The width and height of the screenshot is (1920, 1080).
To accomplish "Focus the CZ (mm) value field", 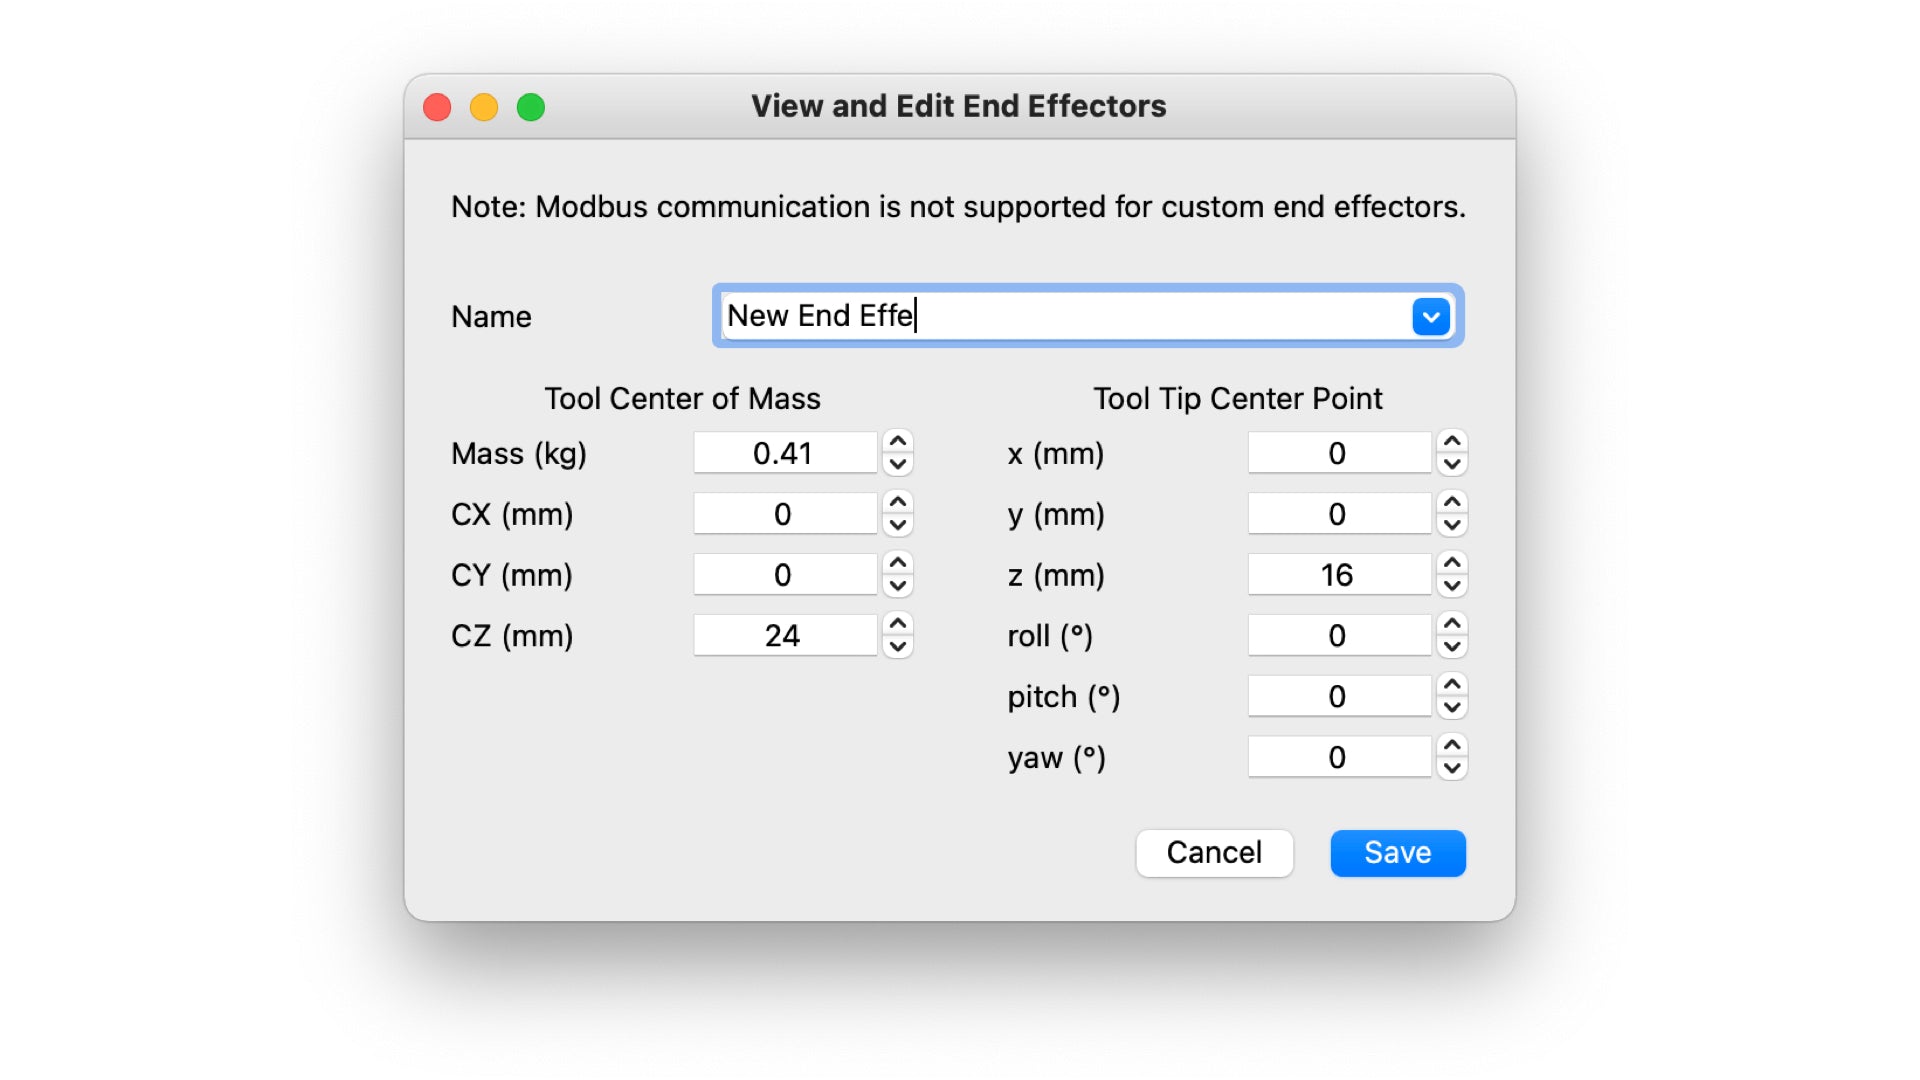I will coord(785,636).
